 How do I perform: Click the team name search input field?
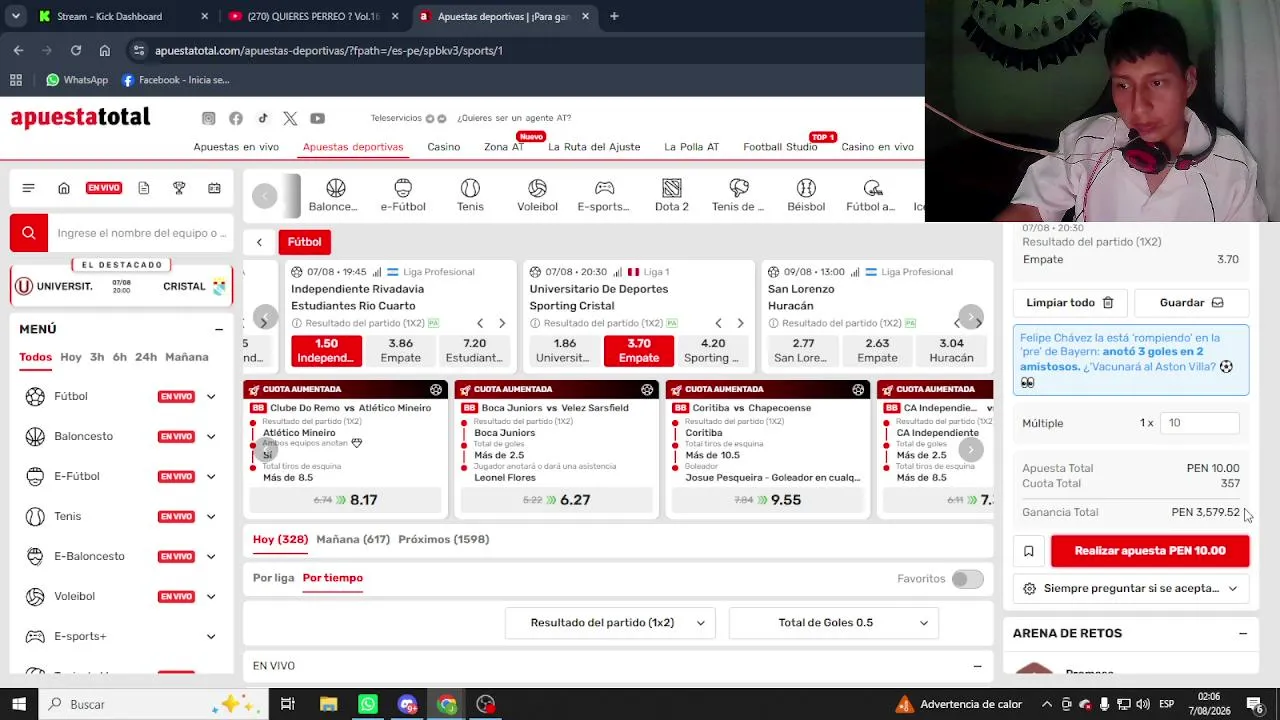click(x=141, y=233)
